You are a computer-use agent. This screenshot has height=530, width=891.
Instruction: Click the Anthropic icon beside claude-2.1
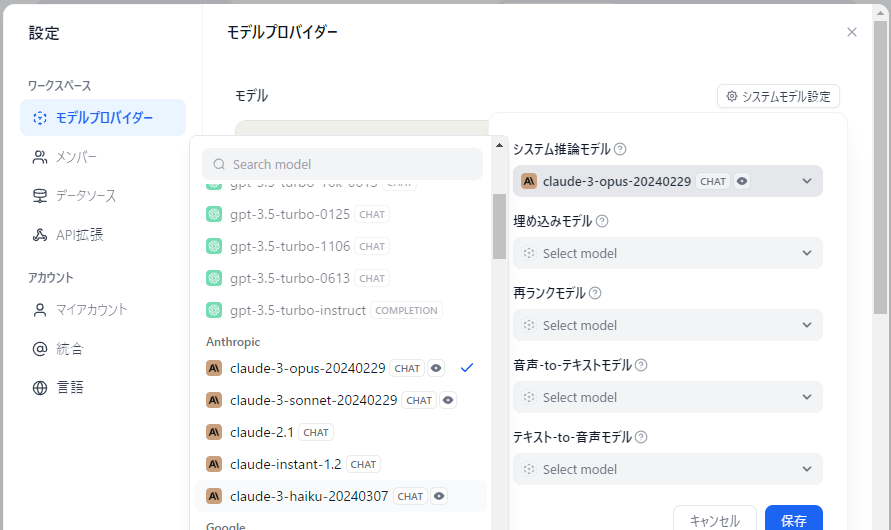coord(214,432)
